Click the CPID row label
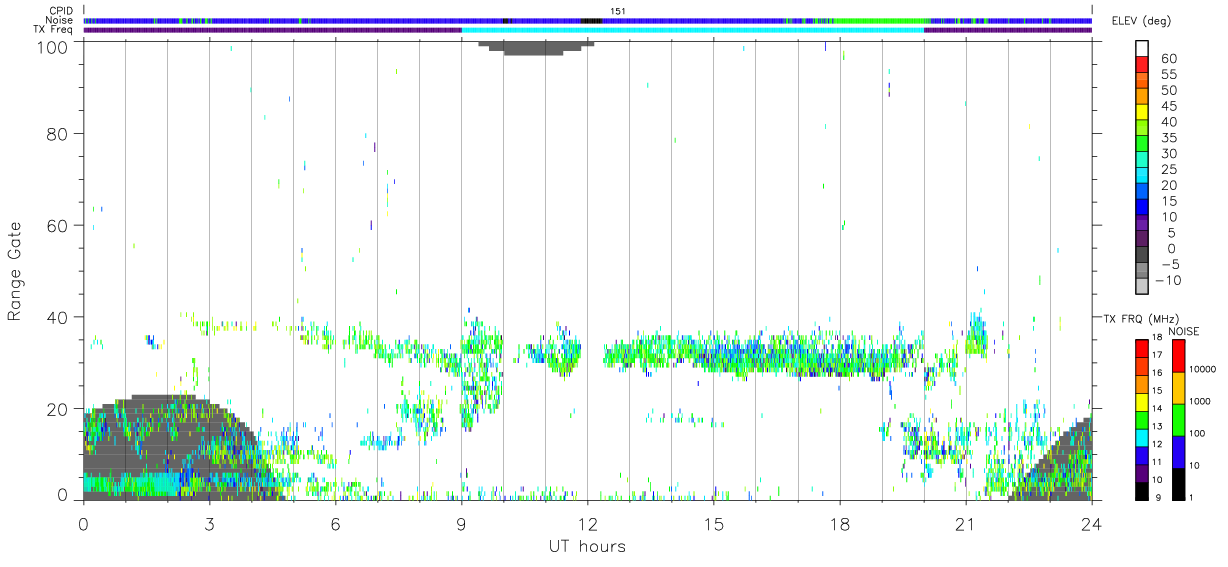Viewport: 1228px width, 567px height. point(61,11)
